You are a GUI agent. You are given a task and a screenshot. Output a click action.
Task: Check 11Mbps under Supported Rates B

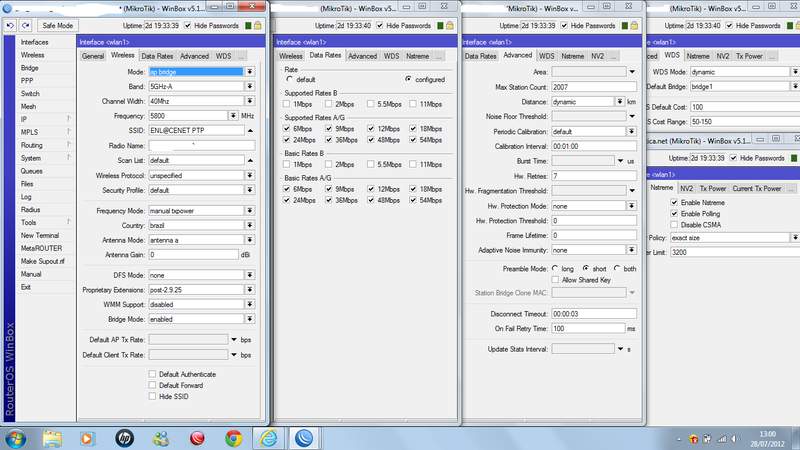click(413, 104)
